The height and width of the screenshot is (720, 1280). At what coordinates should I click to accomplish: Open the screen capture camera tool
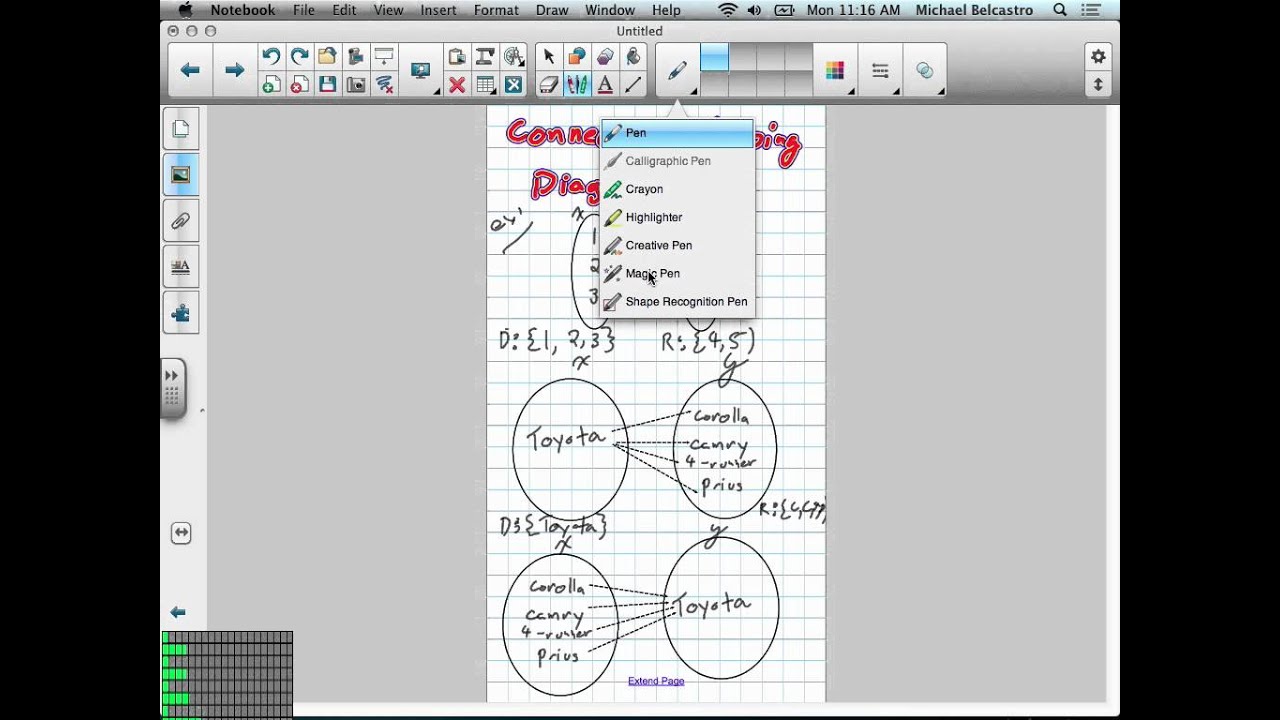[355, 85]
